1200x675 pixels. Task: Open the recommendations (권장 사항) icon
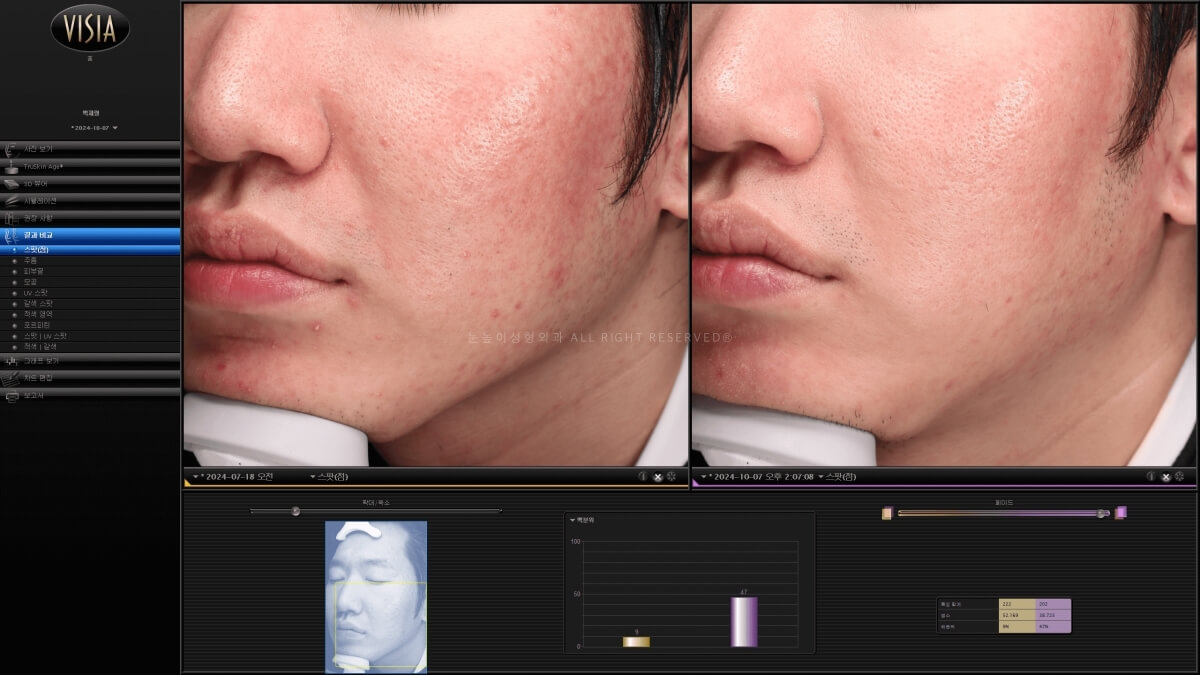click(x=12, y=217)
